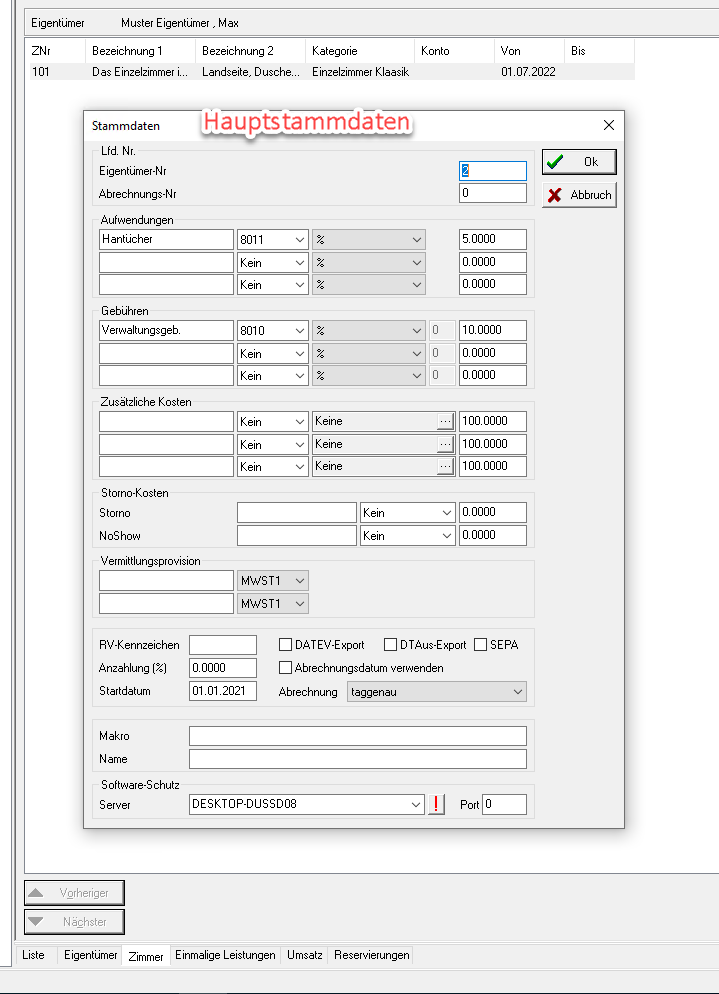Image resolution: width=719 pixels, height=994 pixels.
Task: Open the 8010 account dropdown for Verwaltungsgeb.
Action: pyautogui.click(x=273, y=330)
